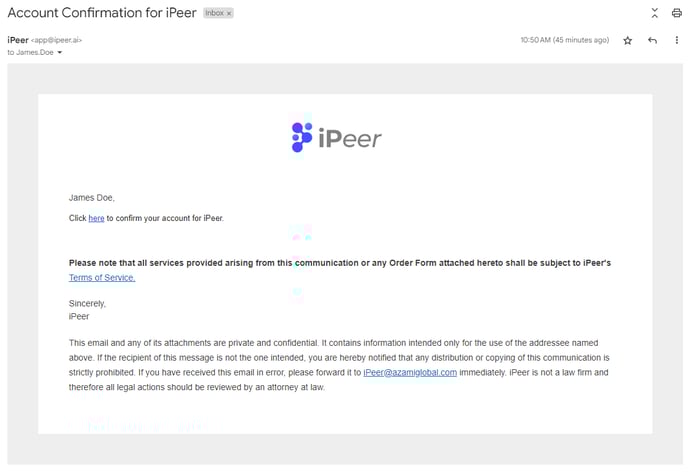Click the Inbox label tag

point(213,13)
